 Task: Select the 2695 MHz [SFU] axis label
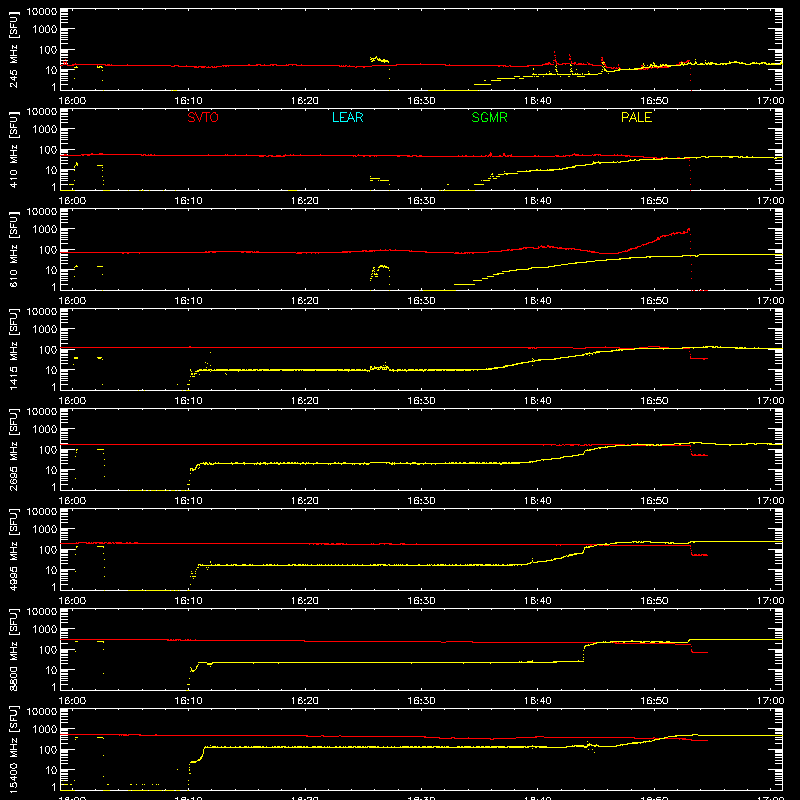click(x=14, y=449)
